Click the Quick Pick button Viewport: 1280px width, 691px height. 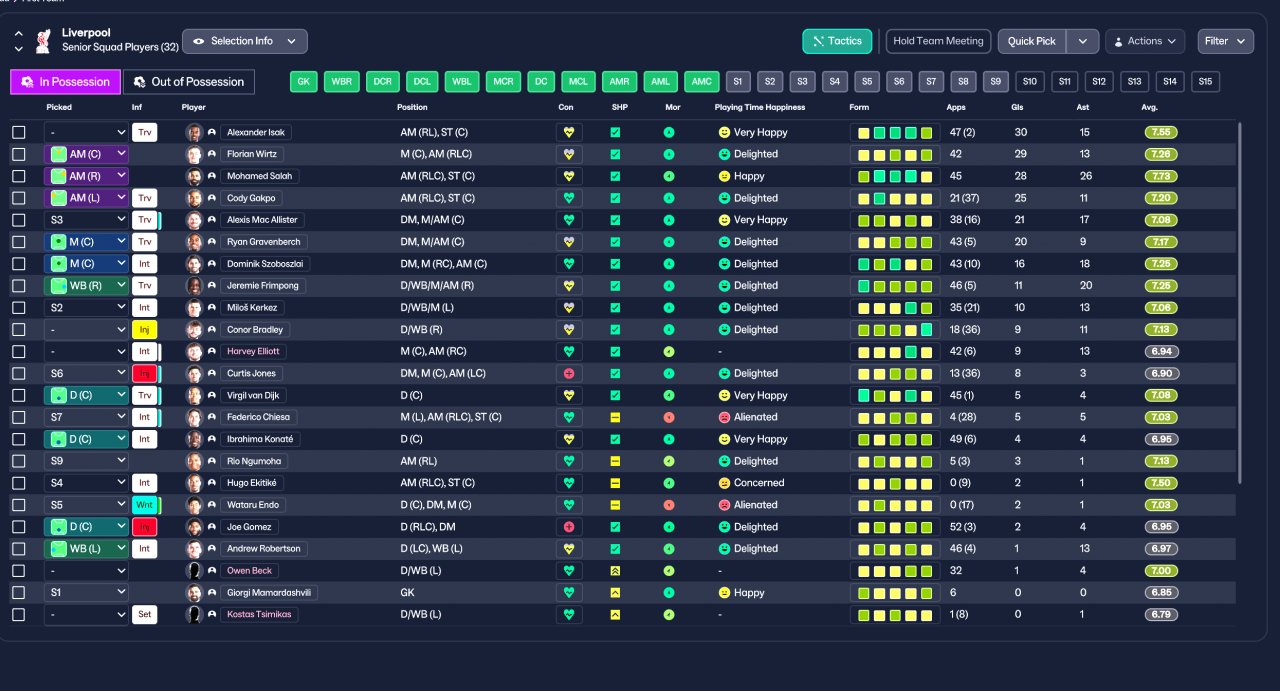point(1032,41)
